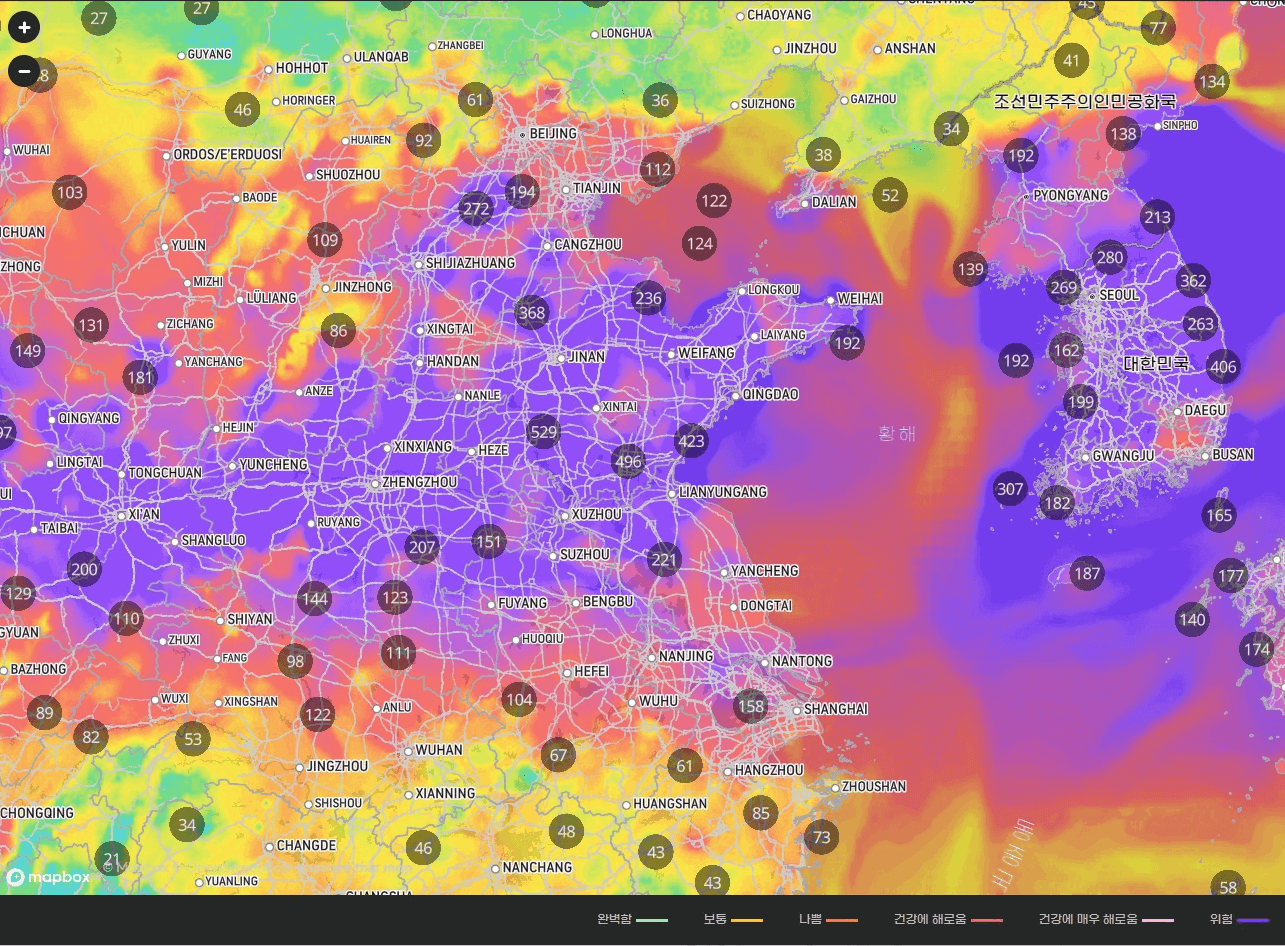Open the 21 marker near Chongqing
This screenshot has width=1285, height=946.
pyautogui.click(x=112, y=858)
